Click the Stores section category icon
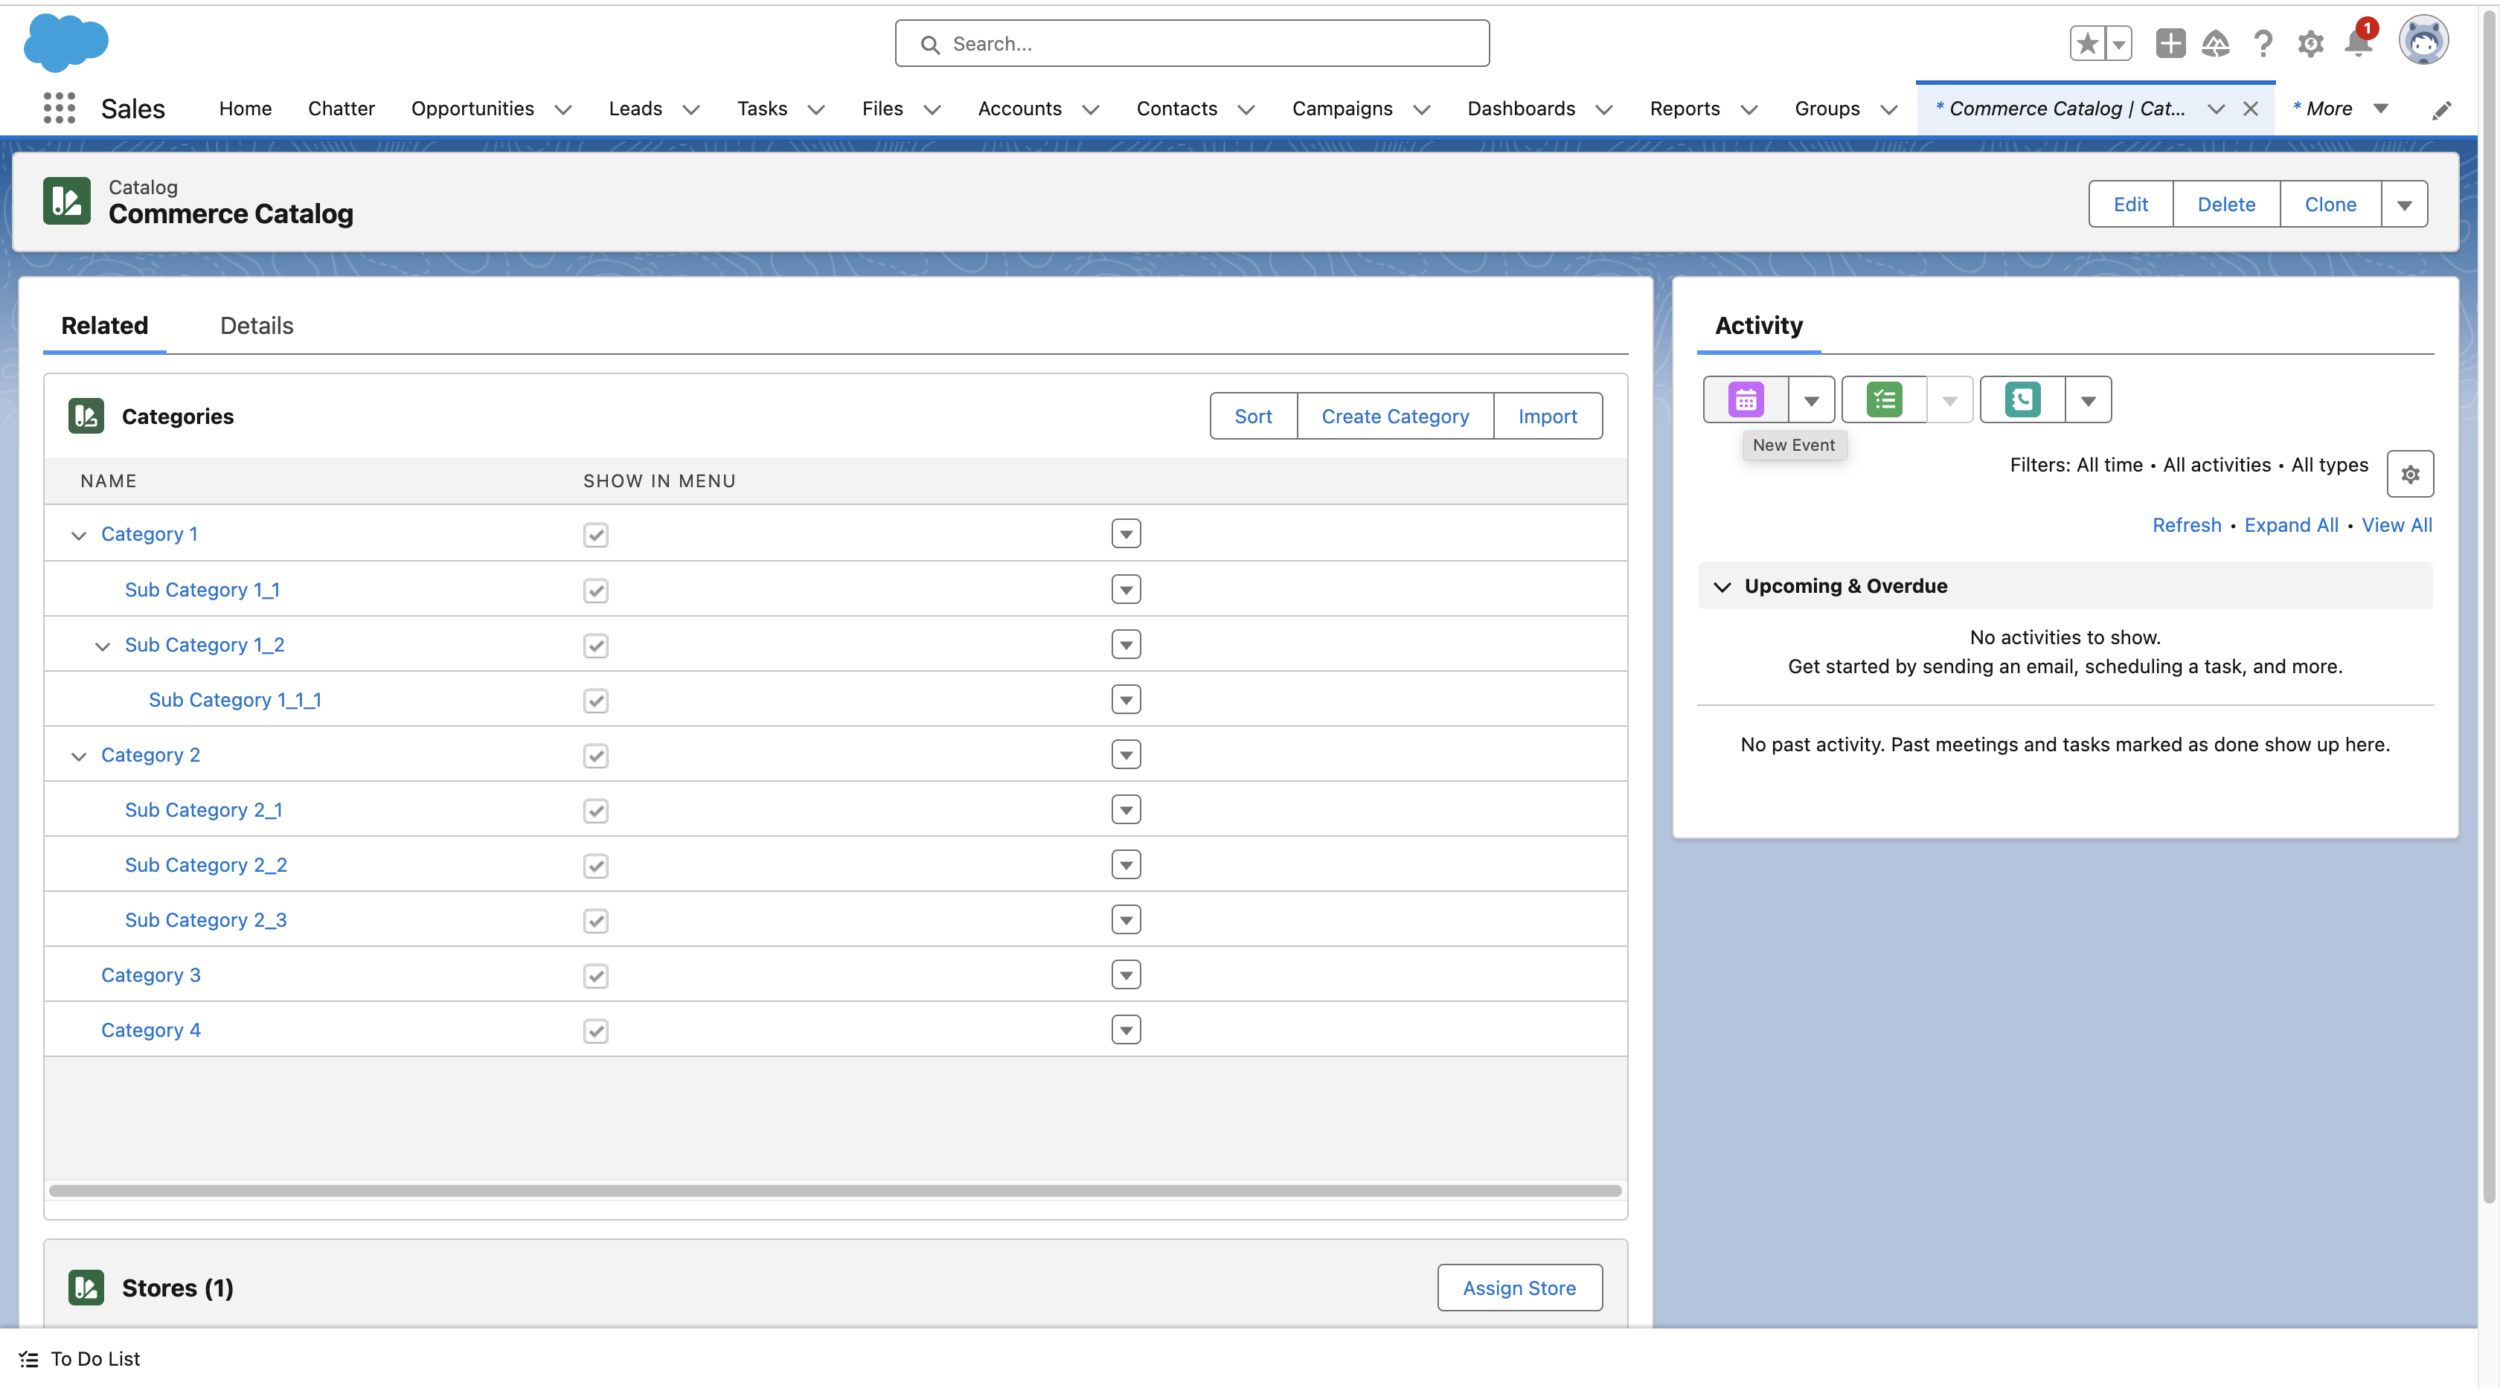 [x=85, y=1287]
